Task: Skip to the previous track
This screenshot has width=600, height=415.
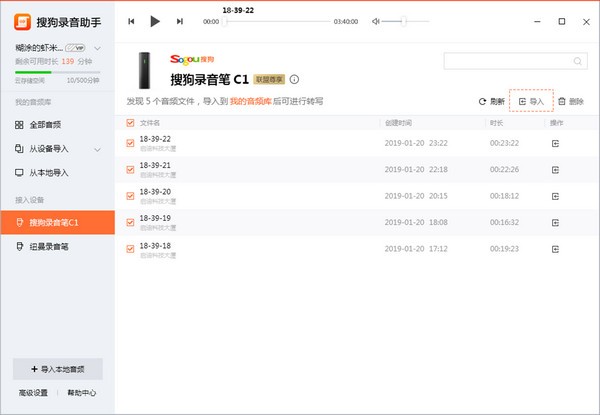Action: point(132,21)
